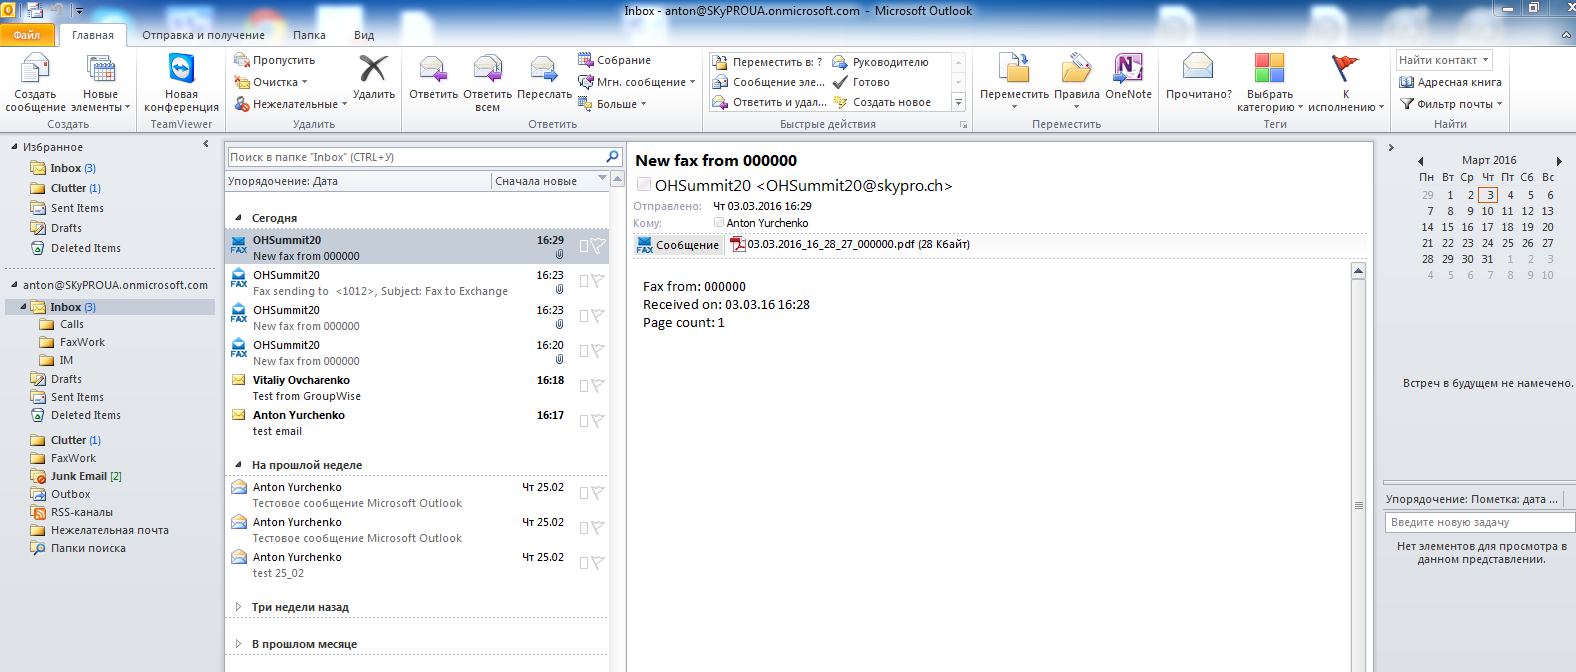Click 'Ответить и удал...' quick step
1576x672 pixels.
[x=769, y=102]
